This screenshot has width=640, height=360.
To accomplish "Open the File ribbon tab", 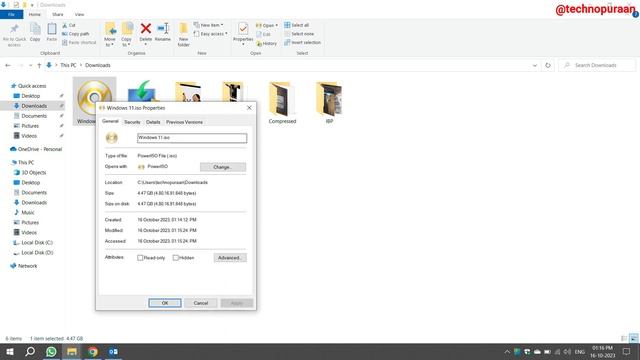I will pyautogui.click(x=11, y=14).
